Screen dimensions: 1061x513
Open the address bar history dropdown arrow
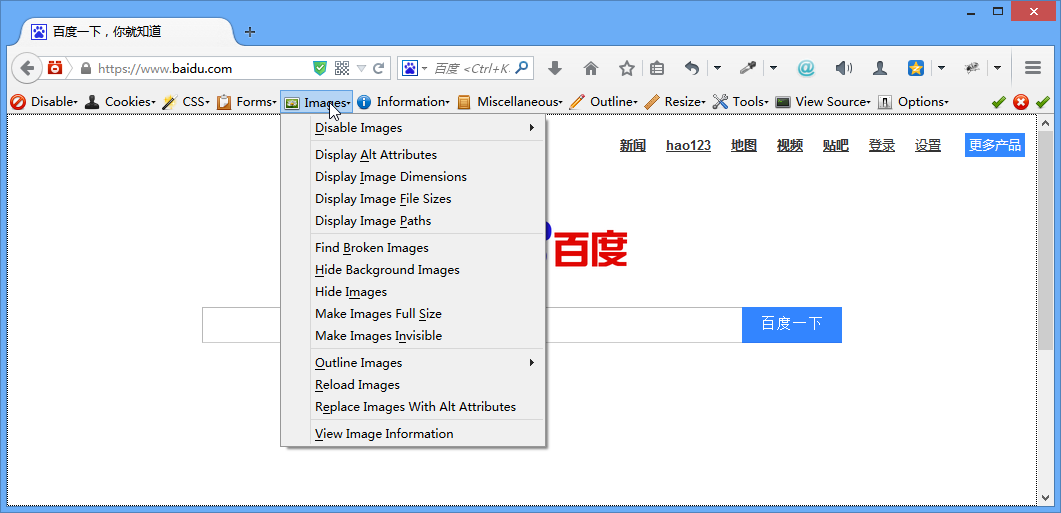coord(361,68)
